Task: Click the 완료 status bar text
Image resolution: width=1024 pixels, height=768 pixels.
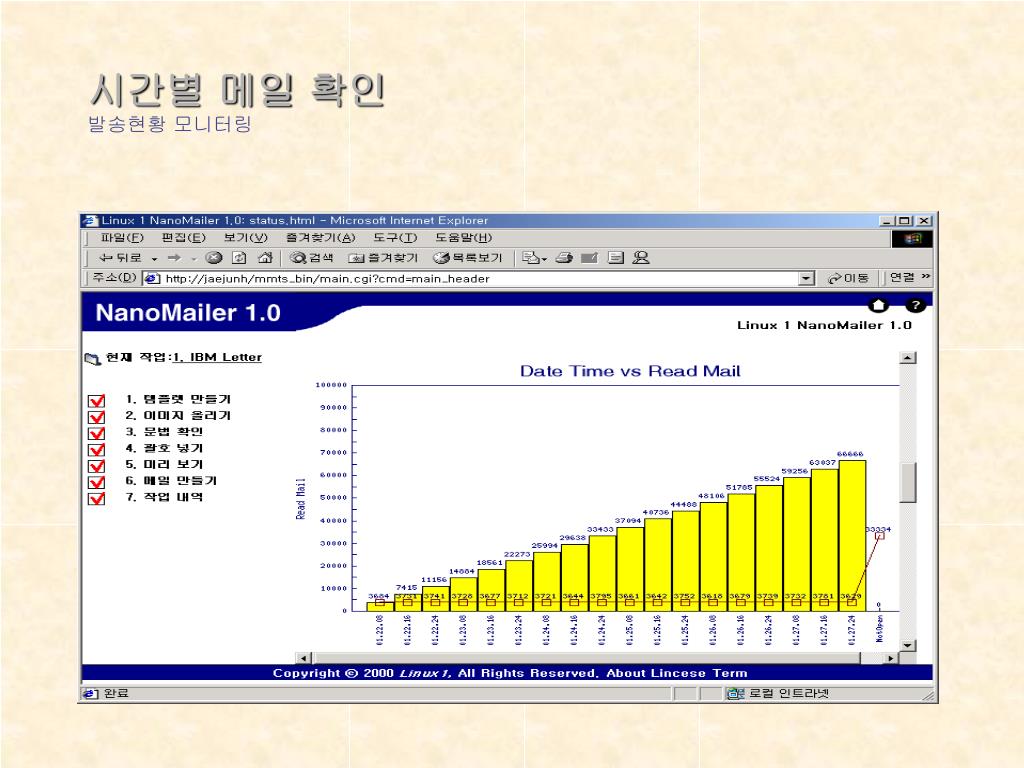Action: [x=116, y=694]
